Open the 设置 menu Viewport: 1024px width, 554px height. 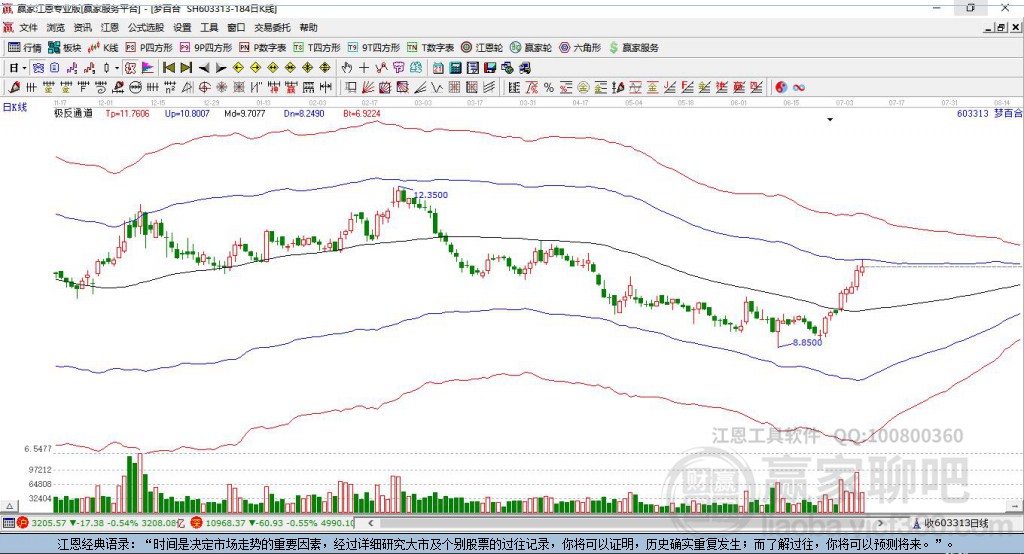click(182, 27)
